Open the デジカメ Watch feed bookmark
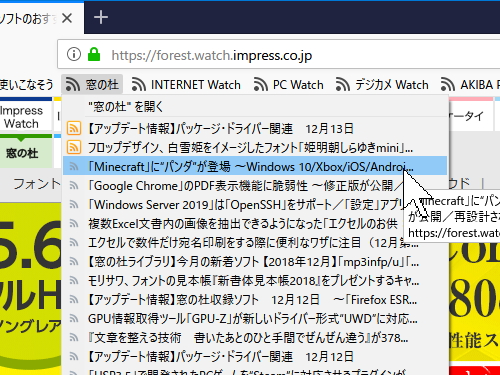 [382, 85]
